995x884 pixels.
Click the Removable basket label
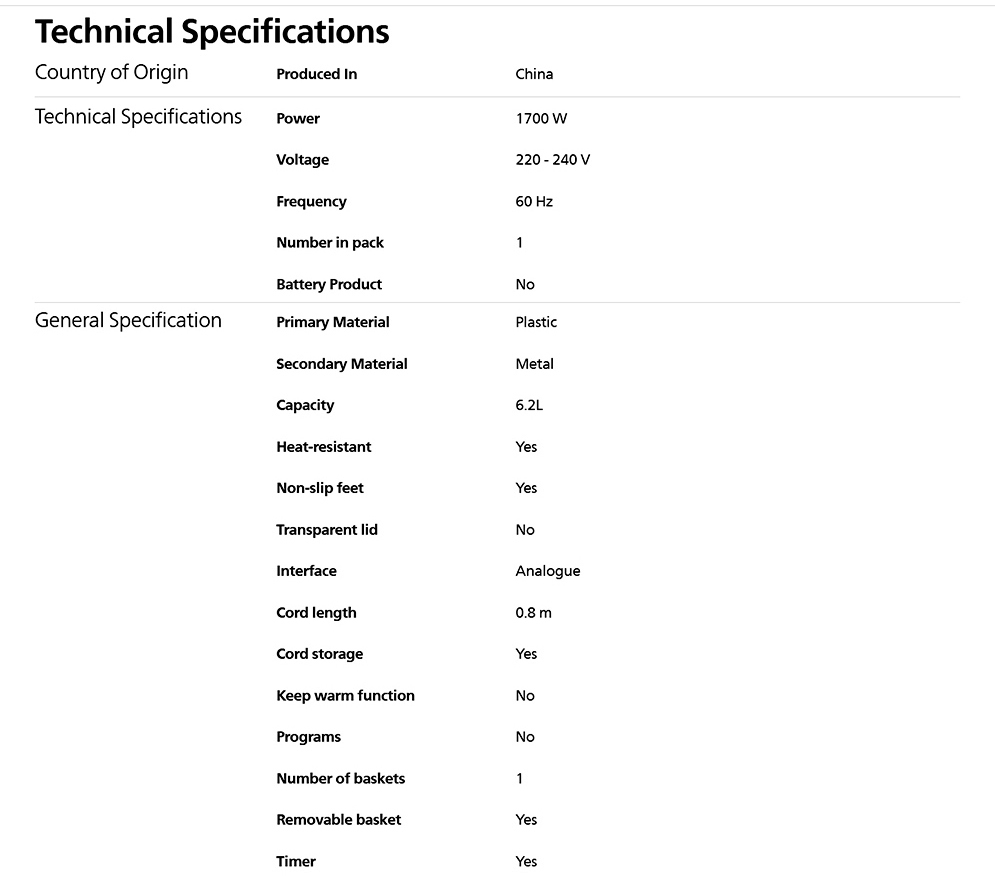coord(338,820)
